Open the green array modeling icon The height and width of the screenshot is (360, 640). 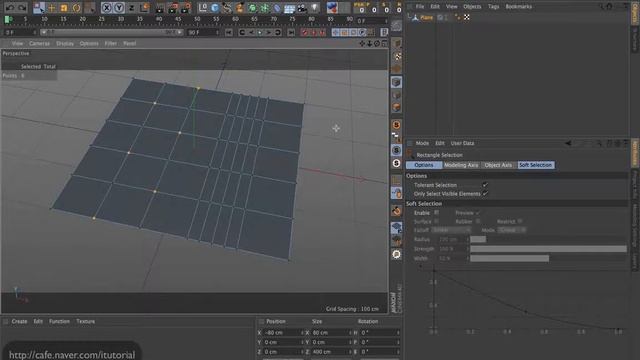[x=252, y=8]
